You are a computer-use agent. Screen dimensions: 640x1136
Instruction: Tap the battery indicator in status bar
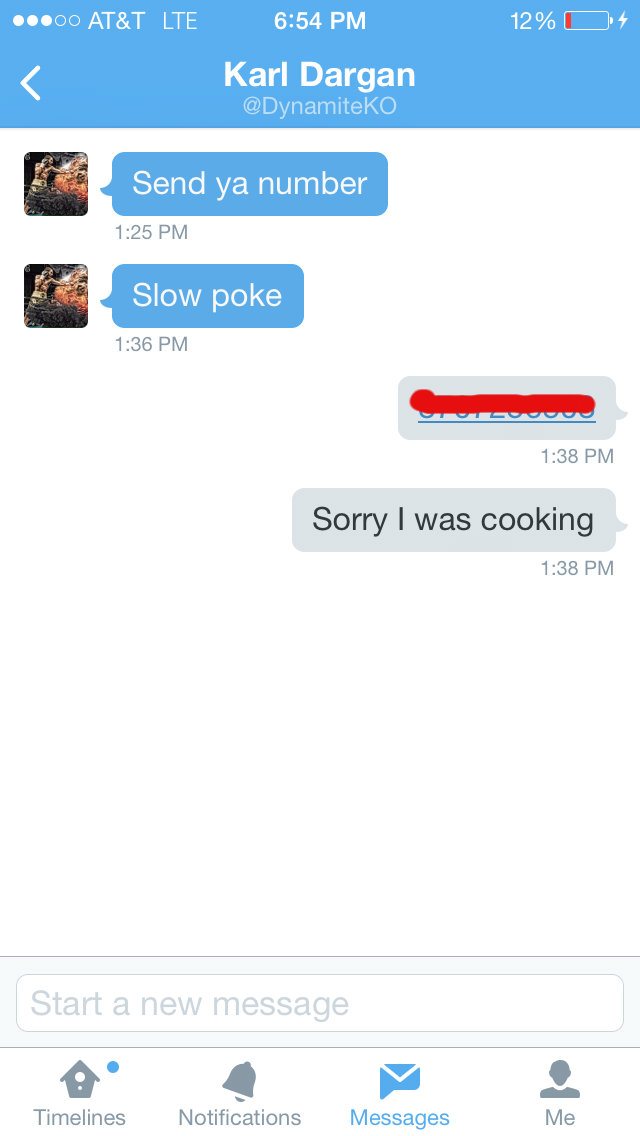(x=587, y=21)
